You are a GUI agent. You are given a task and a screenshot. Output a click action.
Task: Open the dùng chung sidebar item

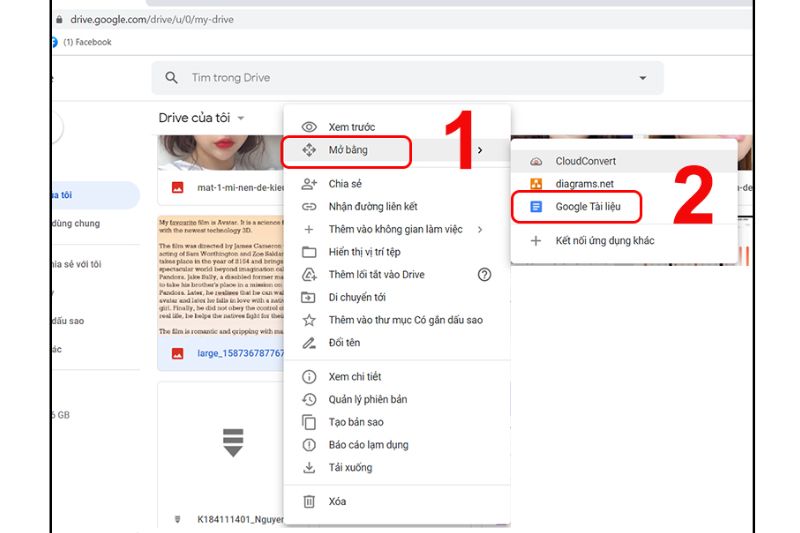77,223
